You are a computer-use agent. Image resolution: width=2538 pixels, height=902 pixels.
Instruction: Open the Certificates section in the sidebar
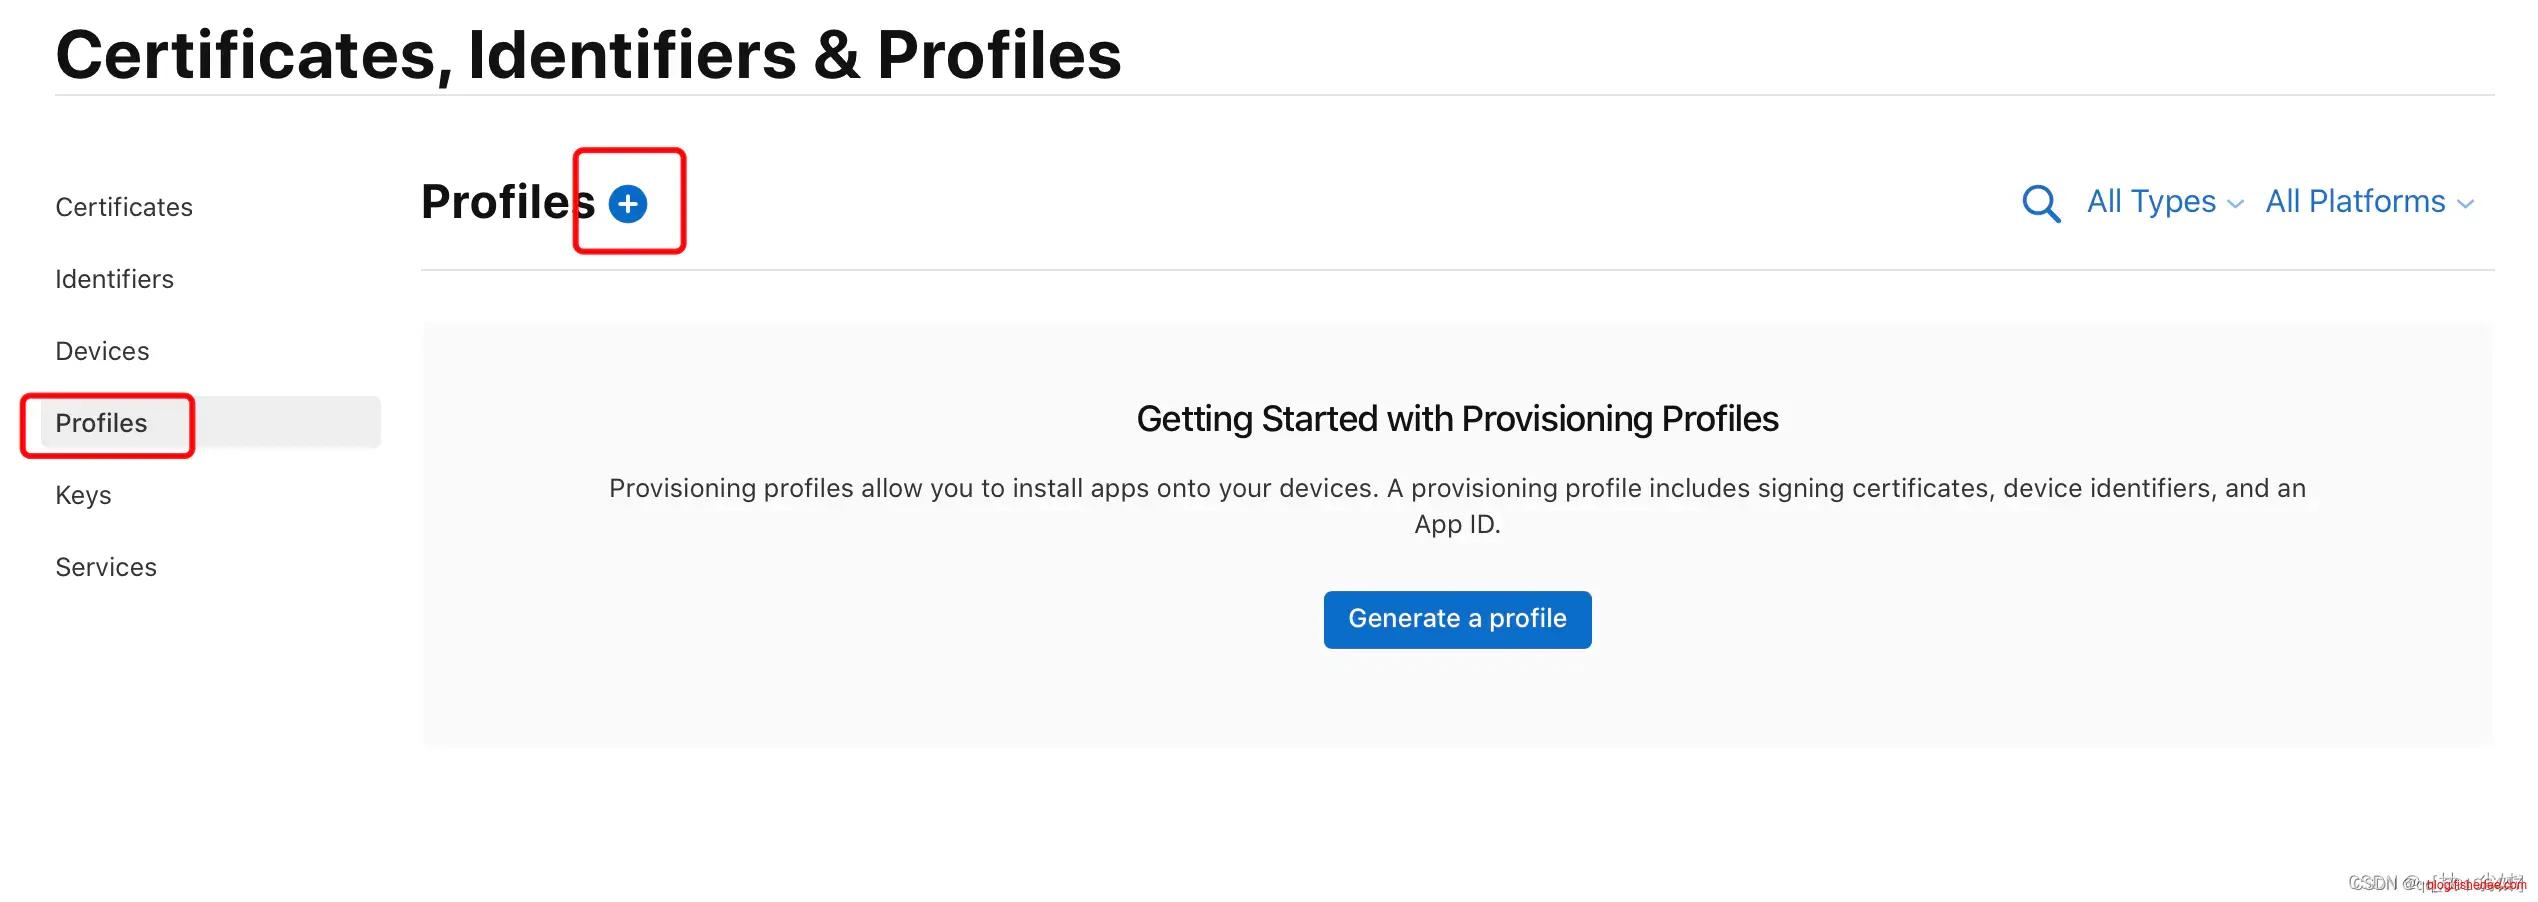124,207
